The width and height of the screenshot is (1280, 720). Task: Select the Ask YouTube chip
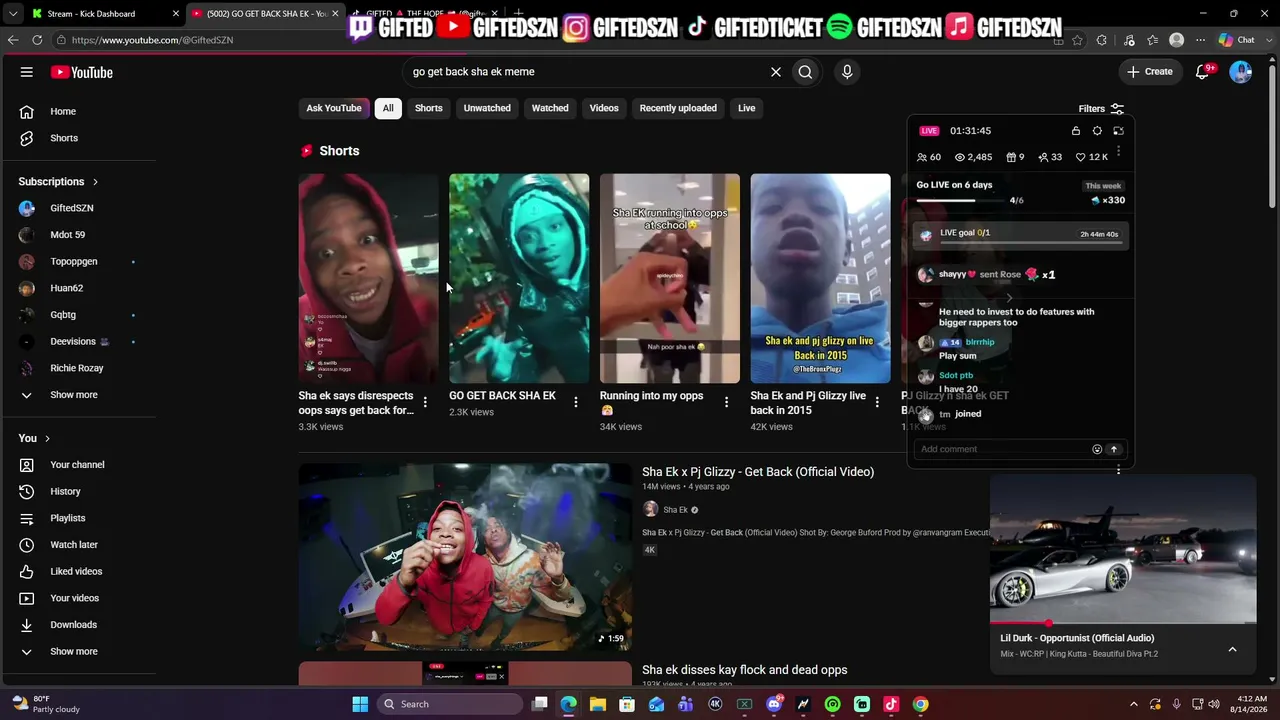(334, 108)
